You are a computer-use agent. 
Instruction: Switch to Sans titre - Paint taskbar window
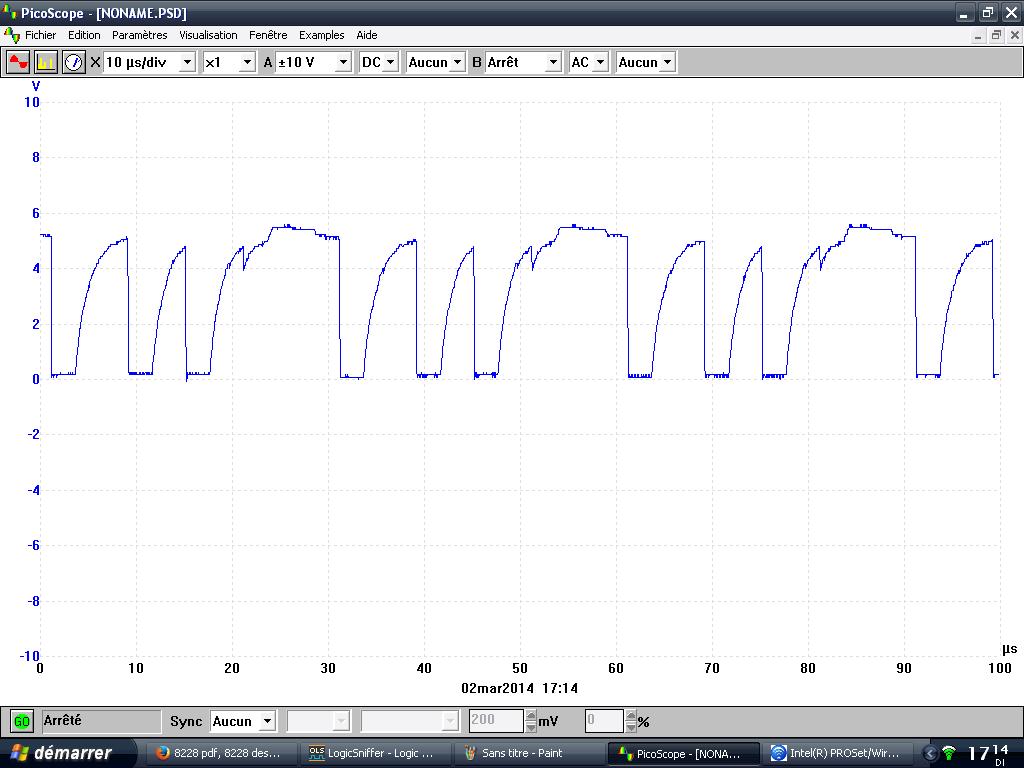click(528, 753)
